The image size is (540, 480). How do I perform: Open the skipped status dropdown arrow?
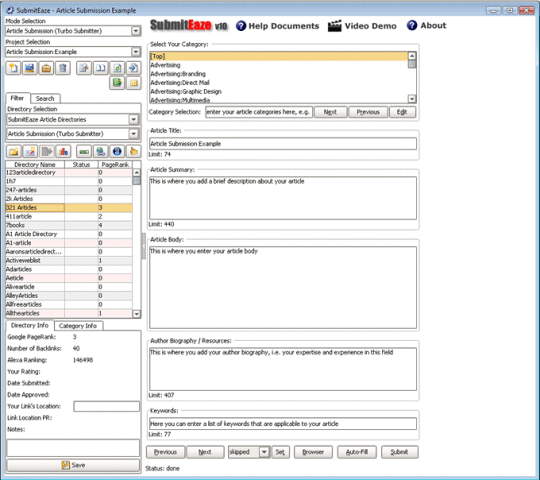[264, 452]
